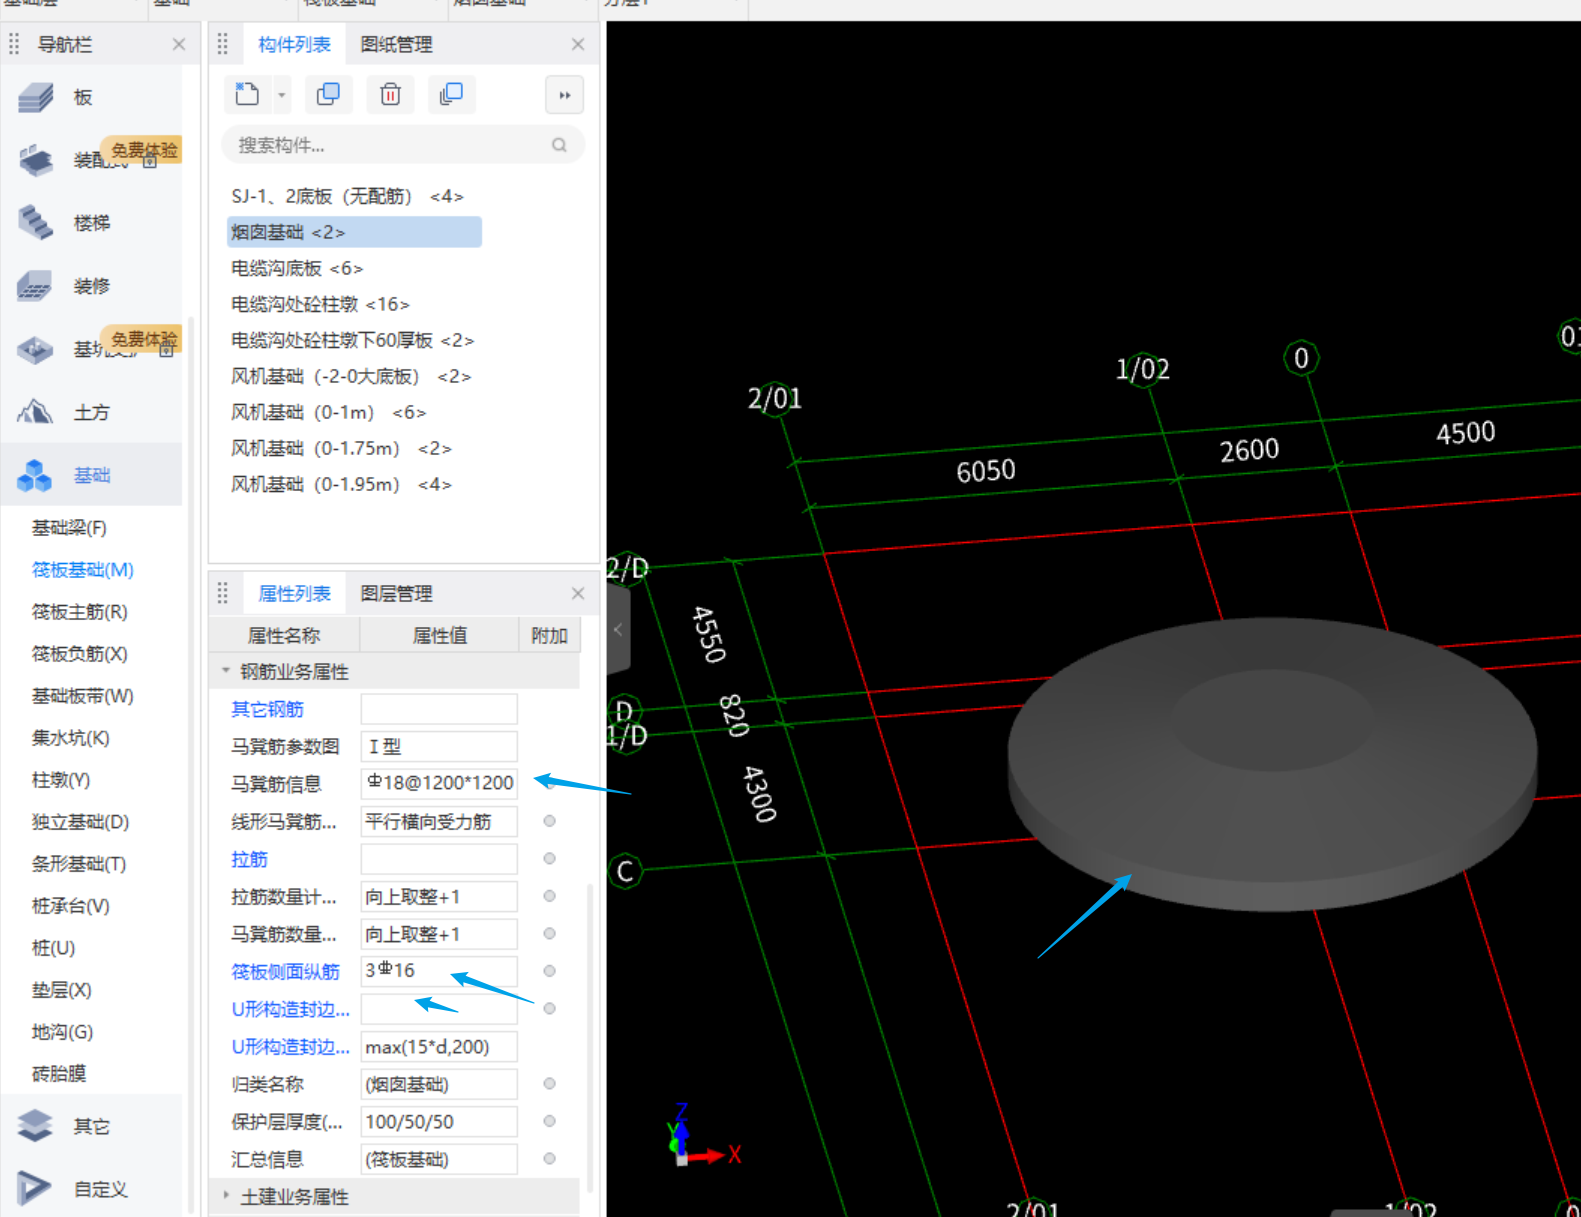
Task: Close the 构件列表 panel
Action: (x=578, y=44)
